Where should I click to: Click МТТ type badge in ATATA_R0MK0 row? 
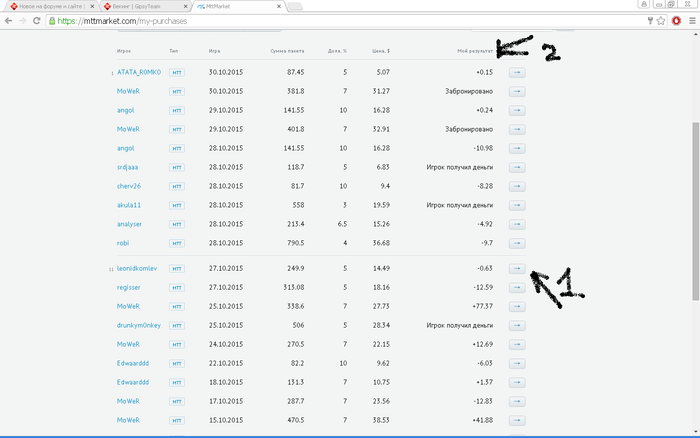177,72
